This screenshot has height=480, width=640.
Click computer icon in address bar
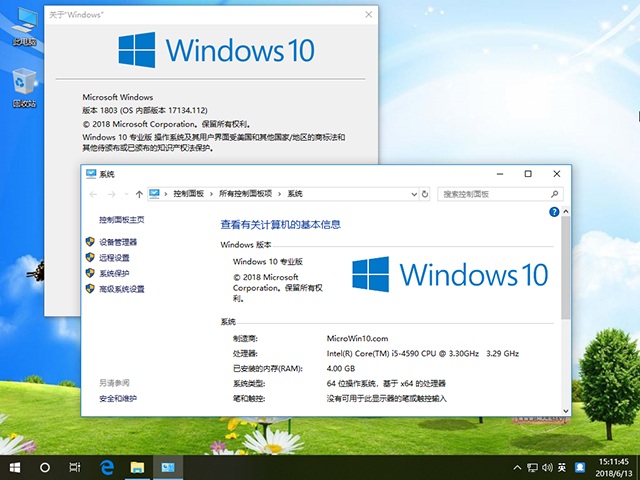154,193
